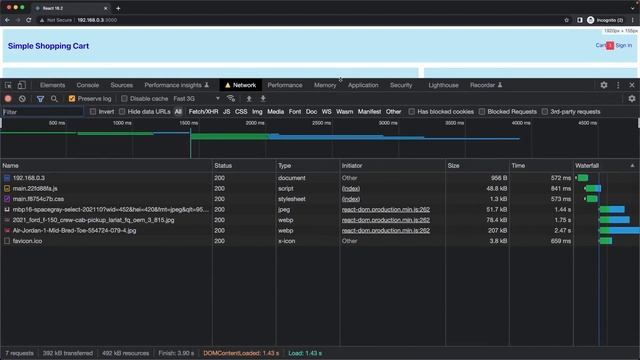Viewport: 640px width, 360px height.
Task: Filter requests by Fetch/XHR
Action: 203,112
